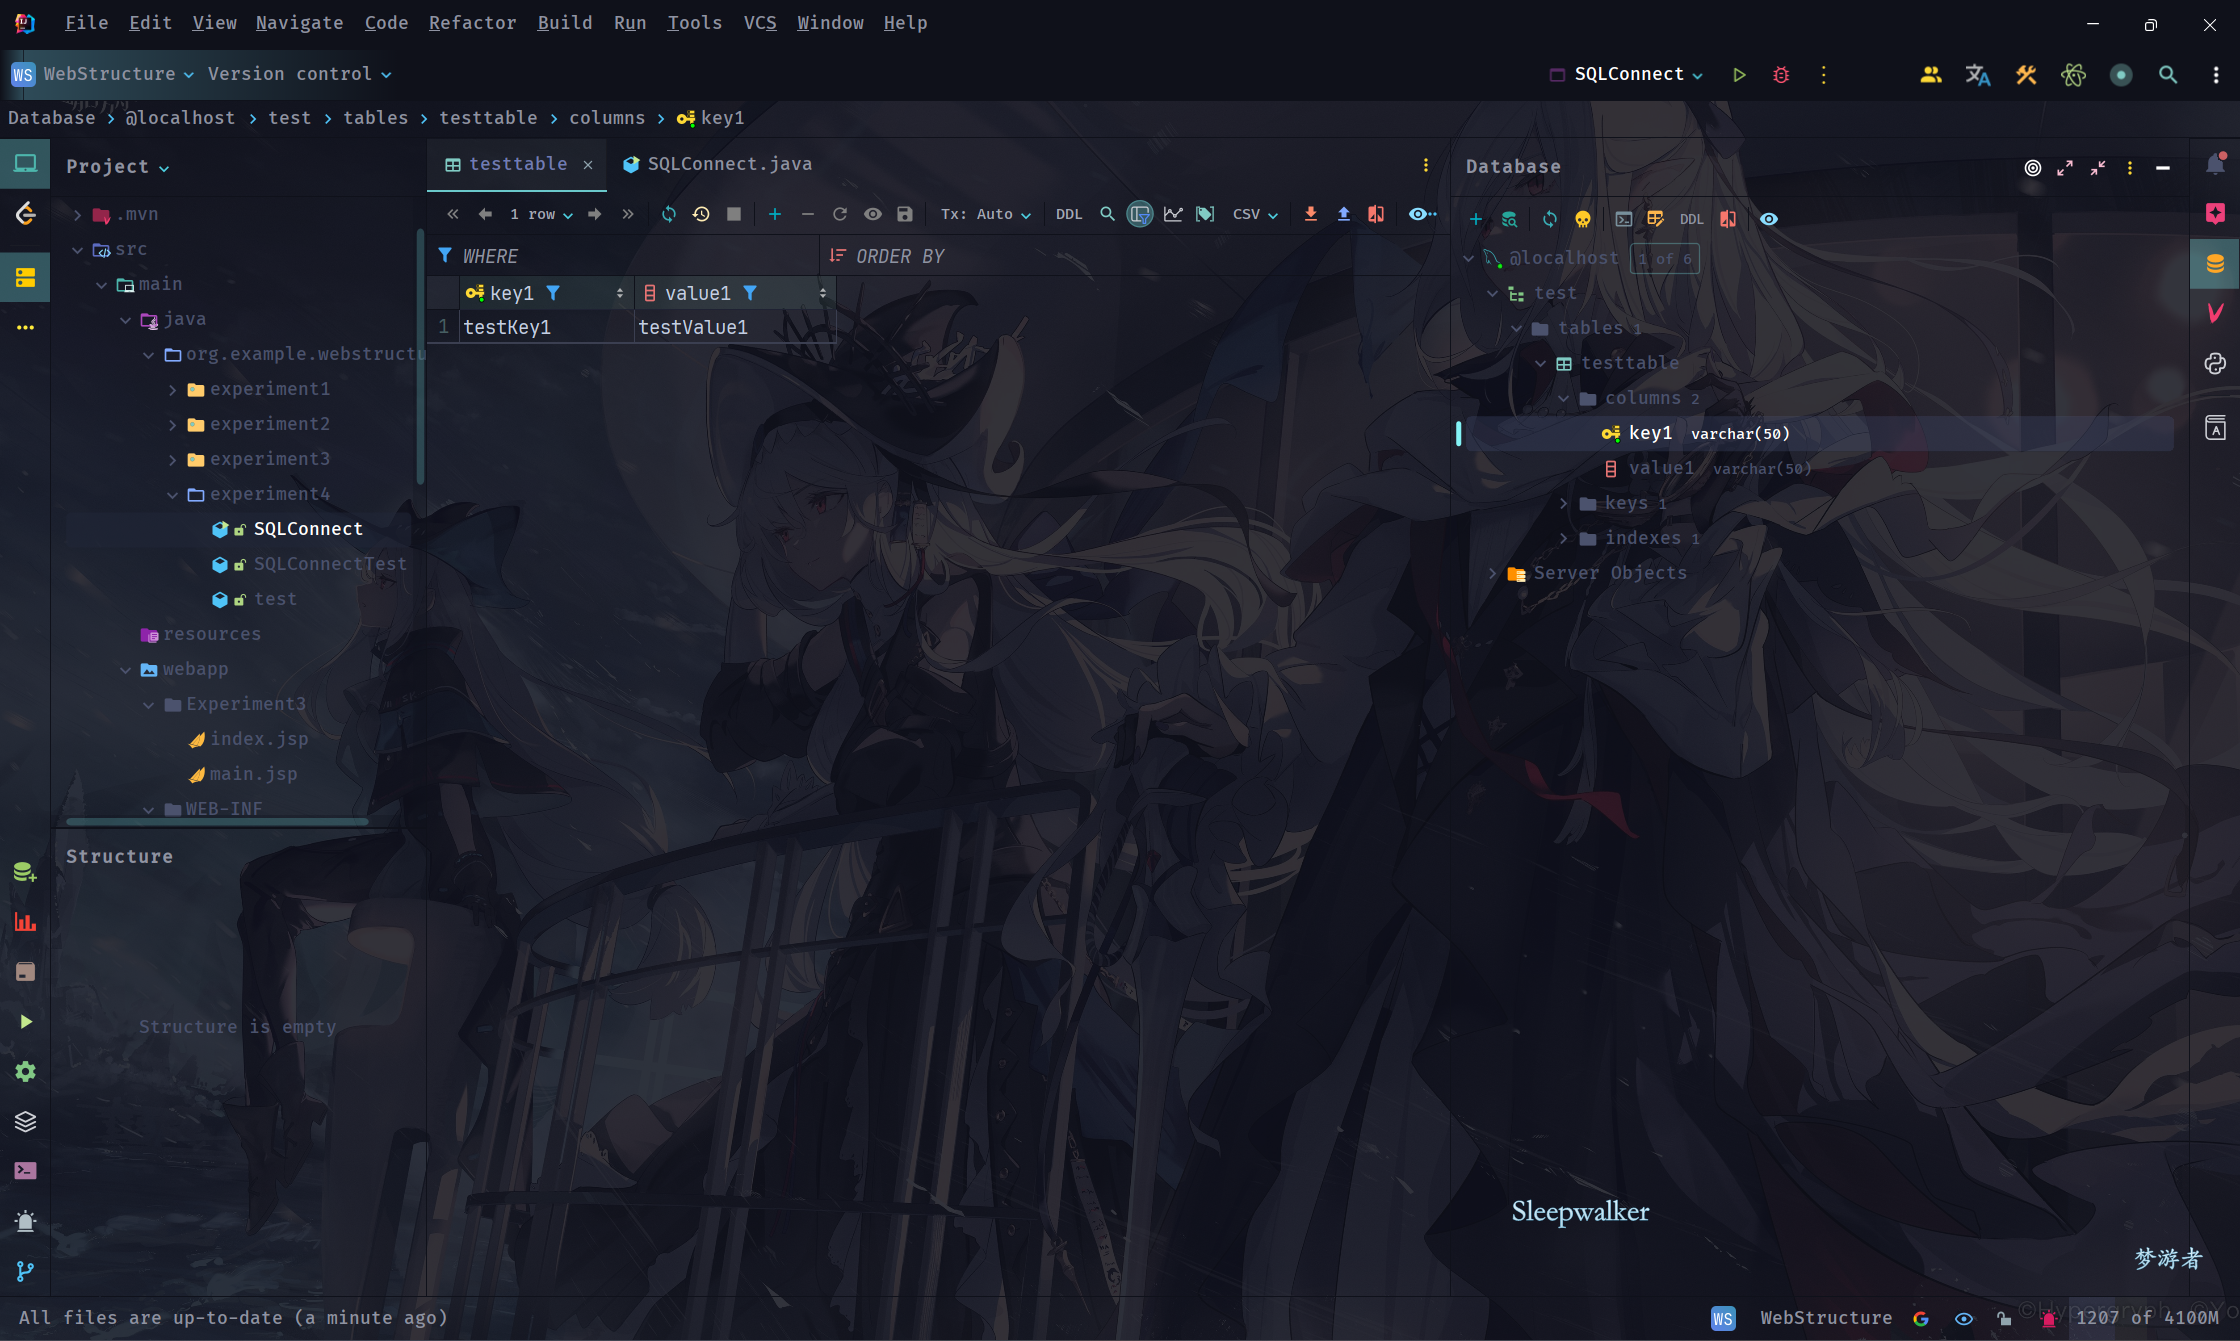The width and height of the screenshot is (2240, 1341).
Task: Edit table data icon in Database toolbar
Action: click(x=1656, y=219)
